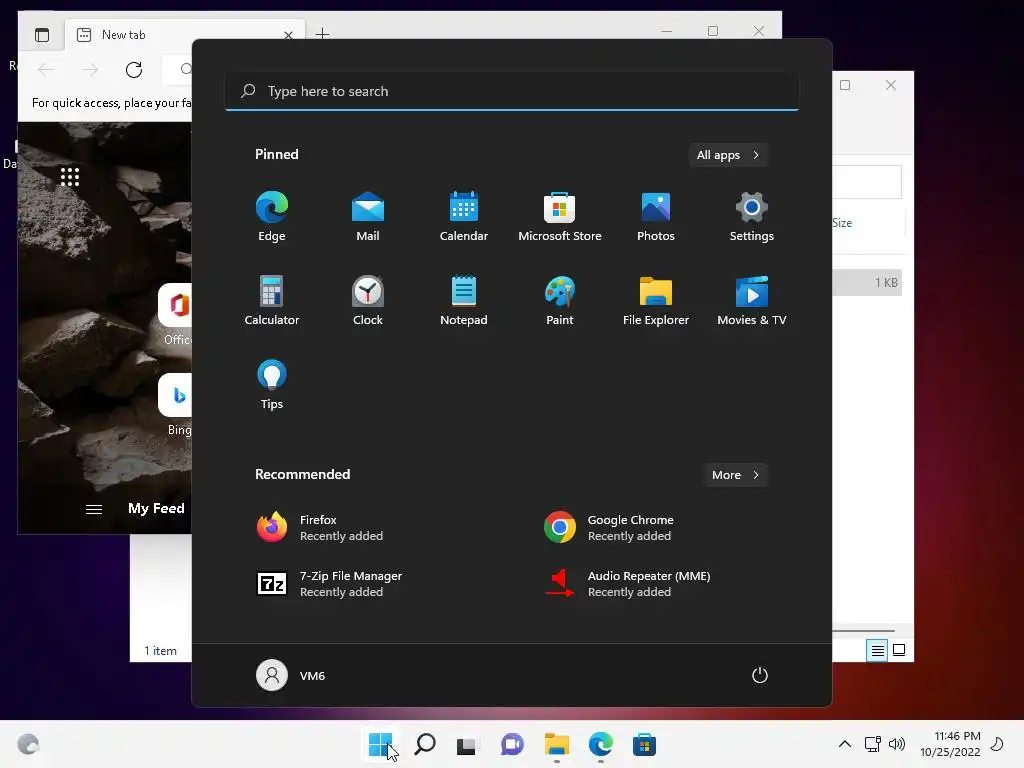This screenshot has width=1024, height=768.
Task: Switch File Explorer to large icons view
Action: [899, 650]
